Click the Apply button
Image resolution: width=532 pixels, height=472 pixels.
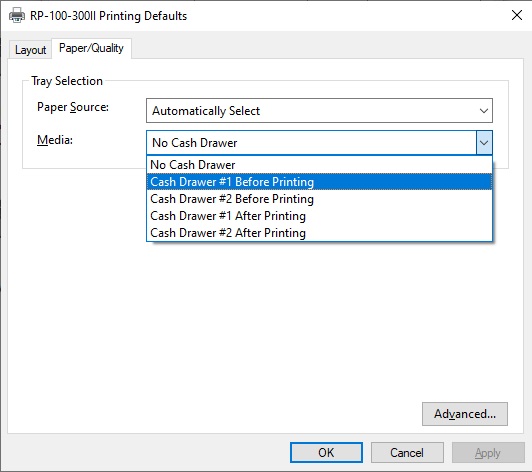488,452
